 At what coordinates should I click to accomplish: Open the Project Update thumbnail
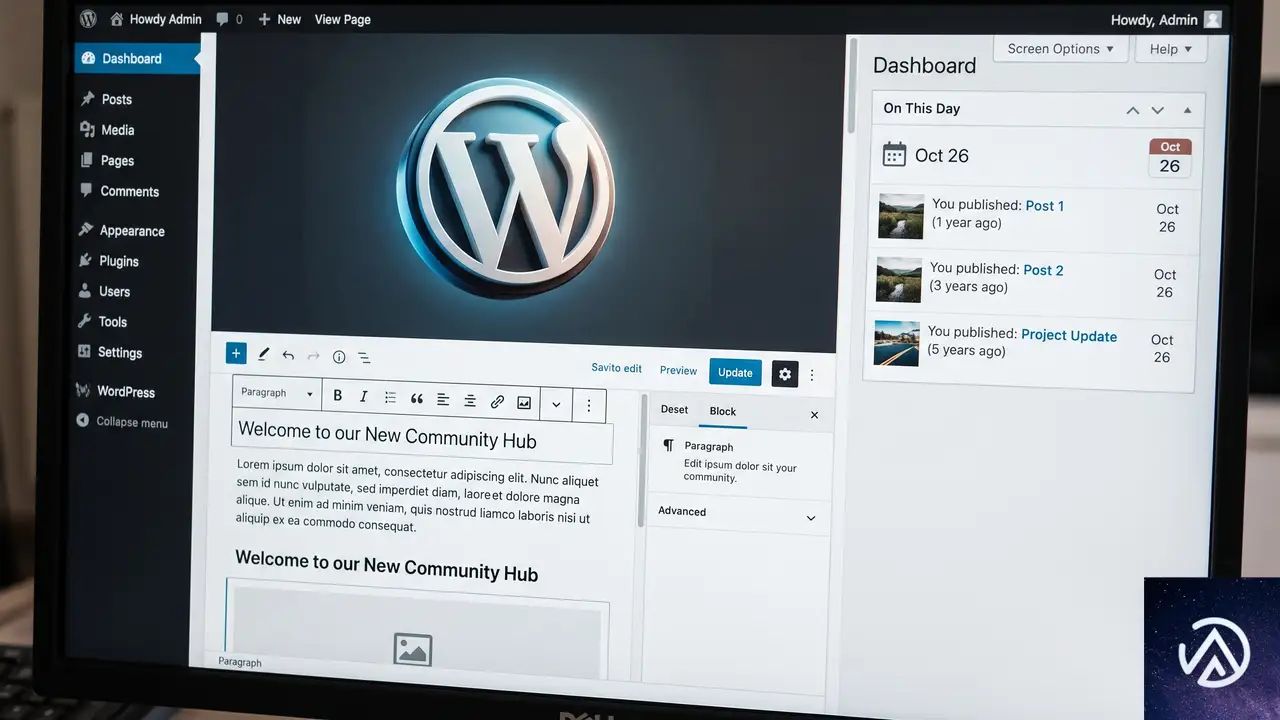(896, 343)
